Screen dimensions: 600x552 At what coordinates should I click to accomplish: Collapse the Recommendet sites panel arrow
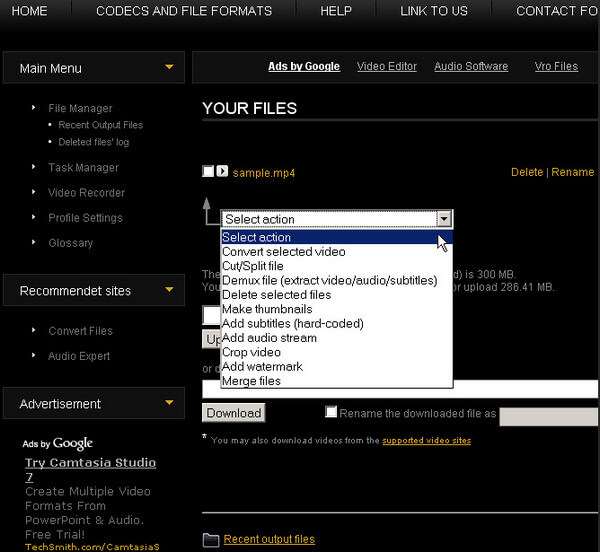pos(169,290)
